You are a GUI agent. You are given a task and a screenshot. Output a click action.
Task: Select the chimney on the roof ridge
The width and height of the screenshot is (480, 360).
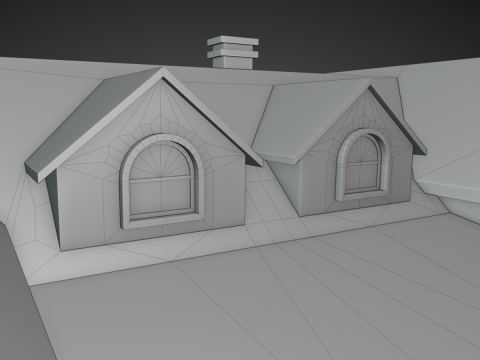coord(233,53)
